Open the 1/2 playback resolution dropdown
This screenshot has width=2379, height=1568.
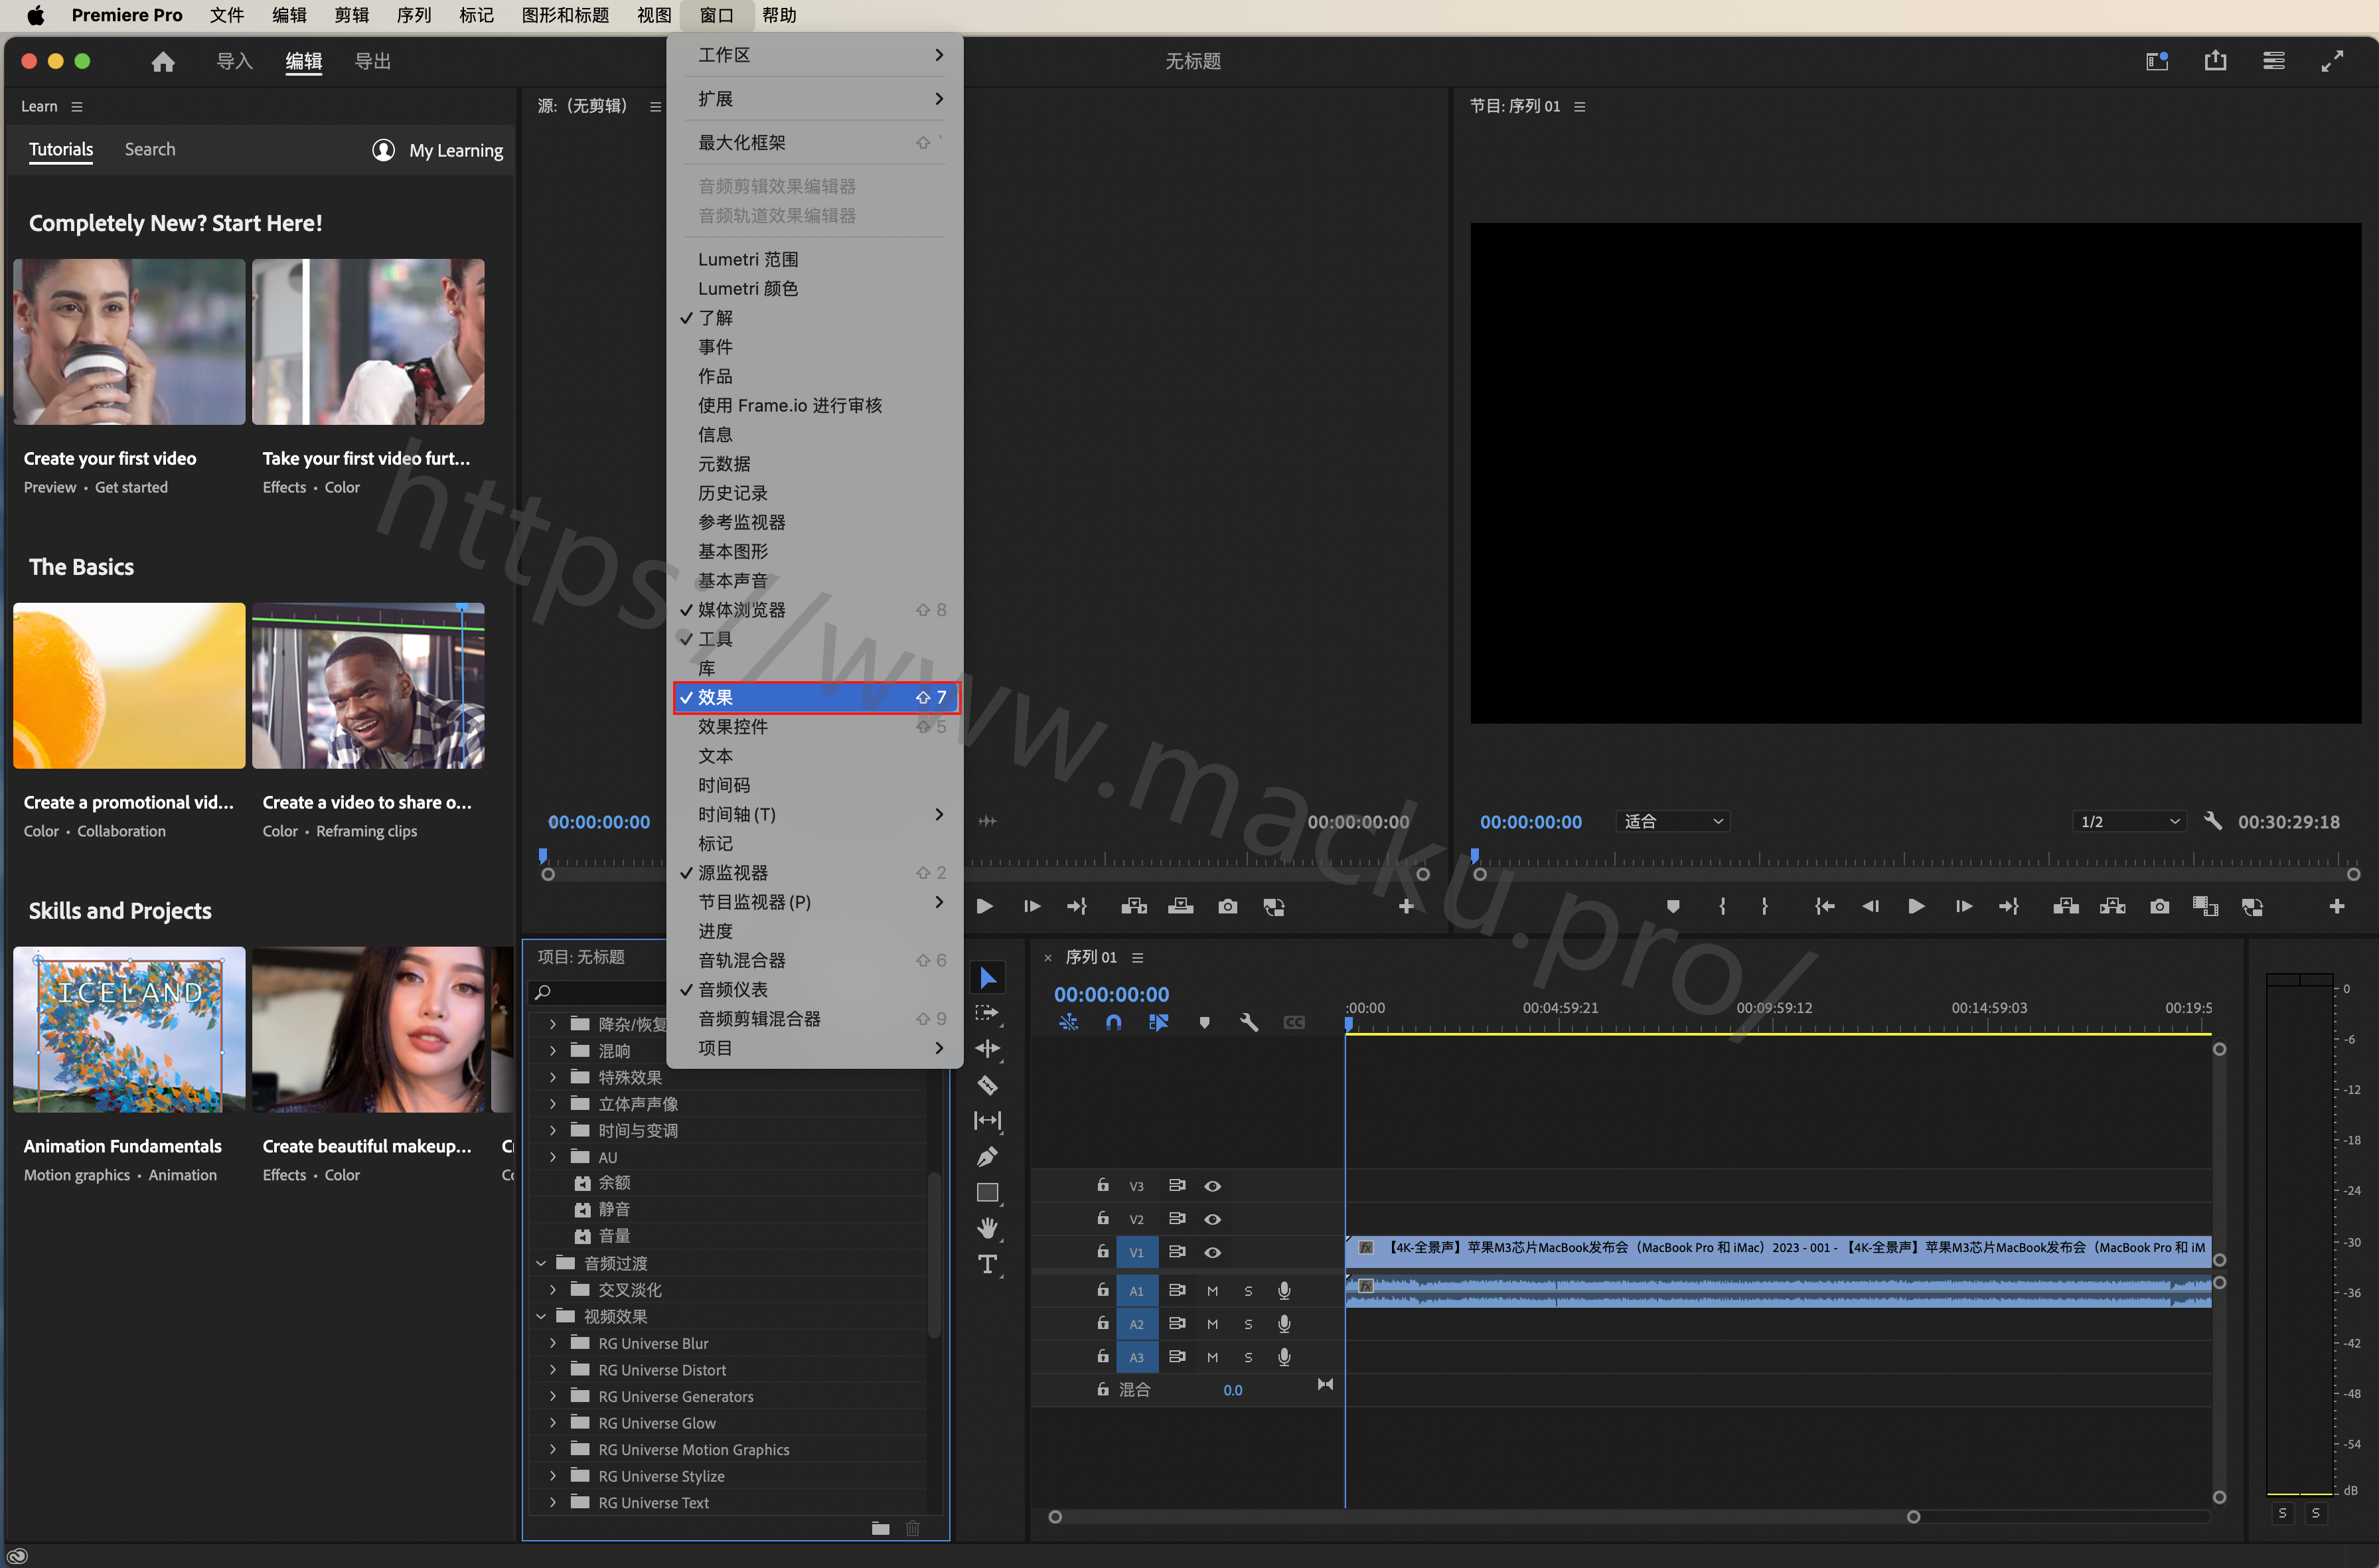pyautogui.click(x=2129, y=821)
